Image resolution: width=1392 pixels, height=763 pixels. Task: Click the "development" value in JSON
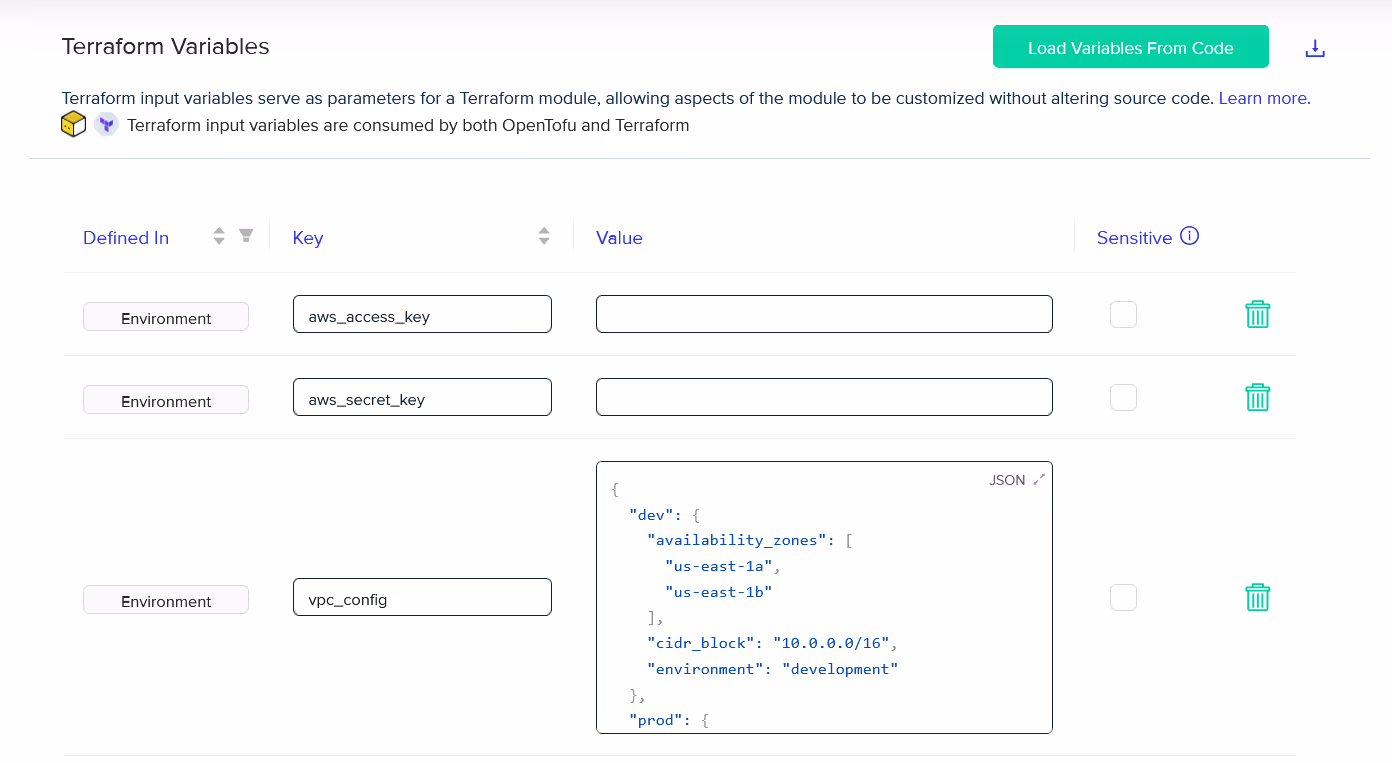(840, 669)
